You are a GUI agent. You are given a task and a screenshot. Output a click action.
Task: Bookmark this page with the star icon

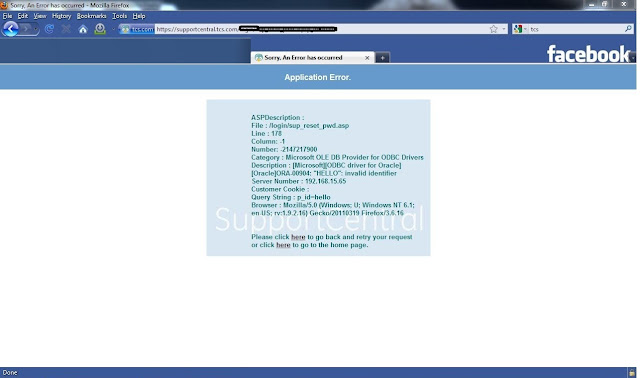[x=493, y=29]
